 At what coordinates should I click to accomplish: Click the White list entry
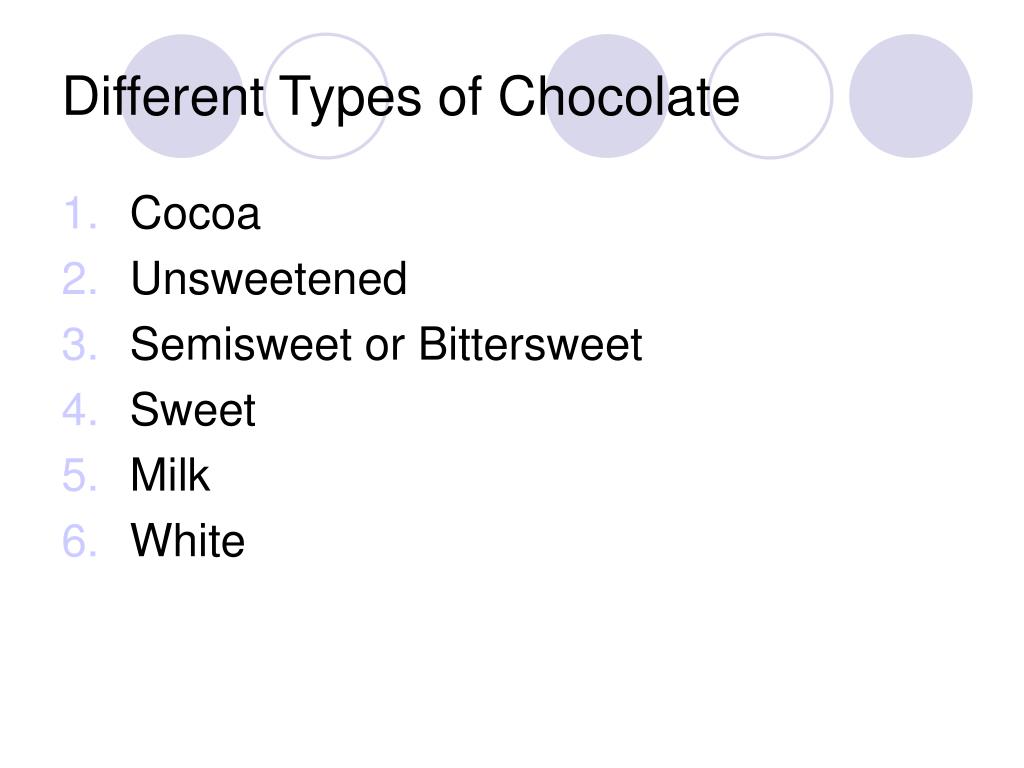[x=187, y=540]
